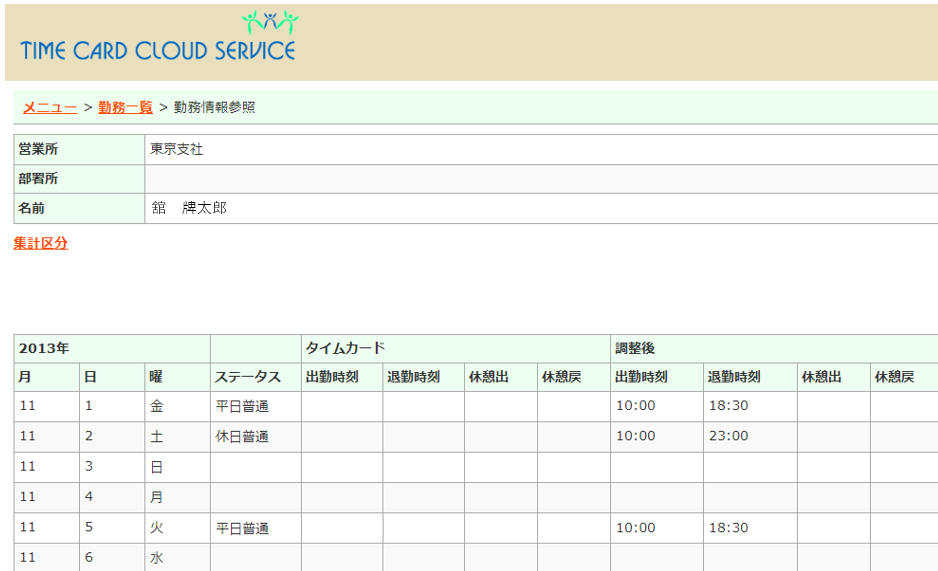Click the green people figures icon
938x571 pixels.
(x=270, y=22)
